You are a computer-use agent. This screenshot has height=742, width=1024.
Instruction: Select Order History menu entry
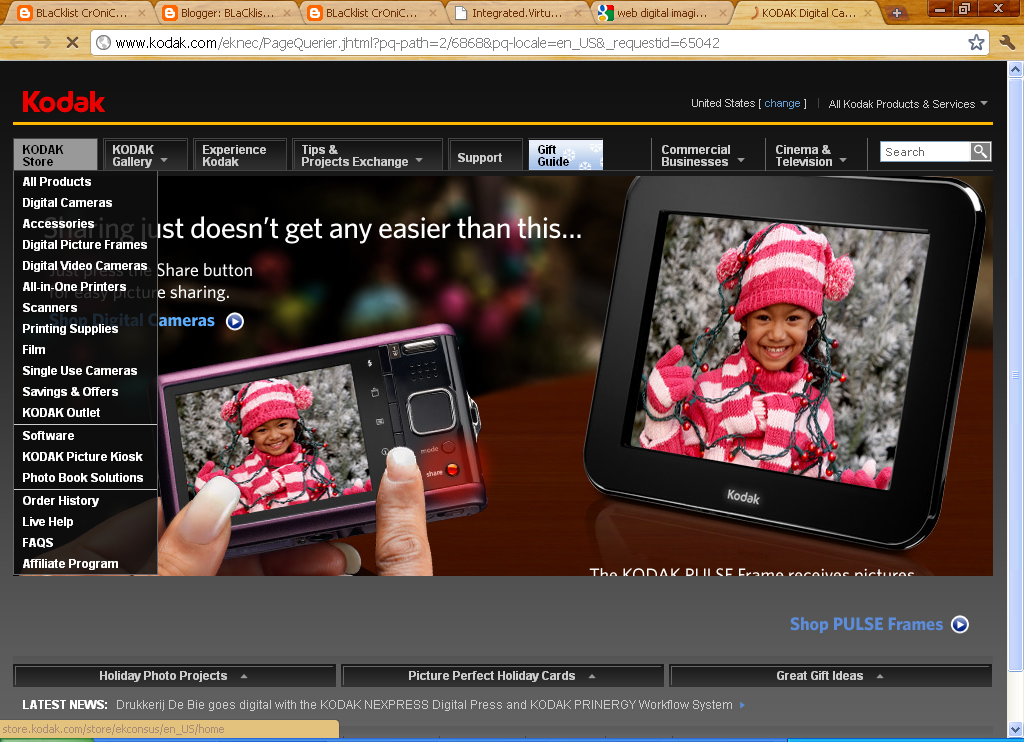(x=61, y=500)
